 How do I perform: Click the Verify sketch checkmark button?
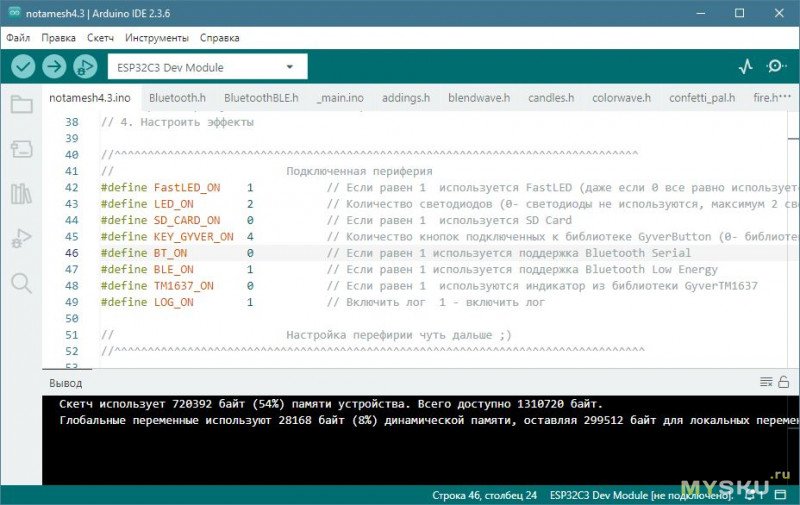click(23, 67)
